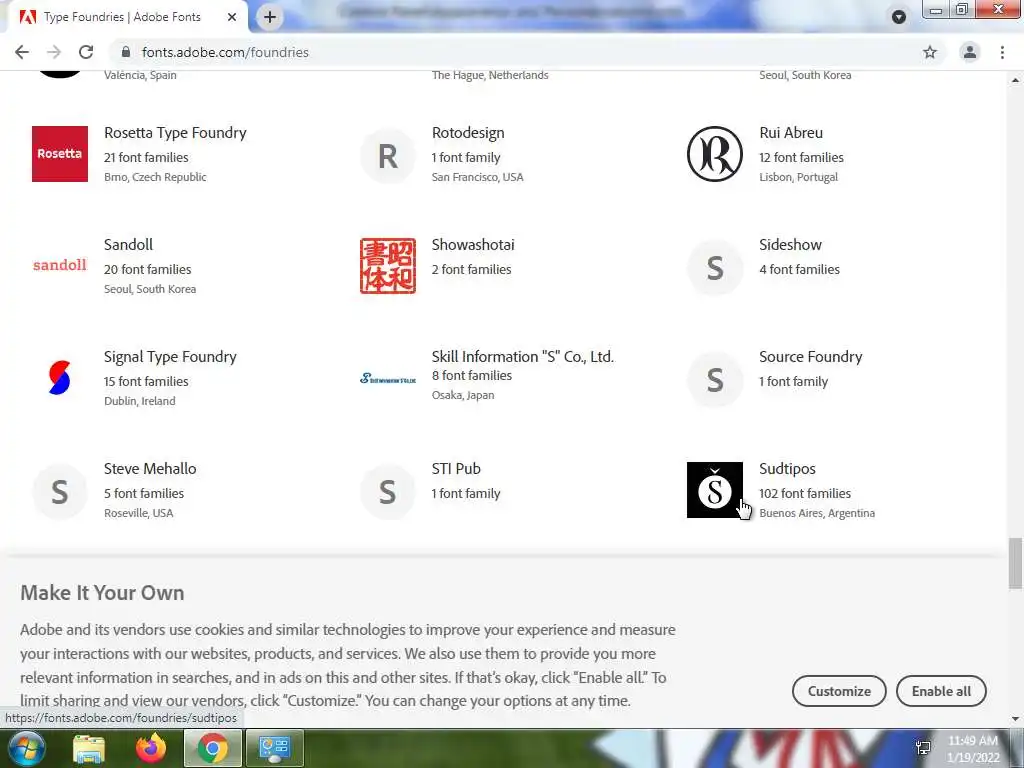Viewport: 1024px width, 768px height.
Task: Bookmark this page with the star icon
Action: 930,52
